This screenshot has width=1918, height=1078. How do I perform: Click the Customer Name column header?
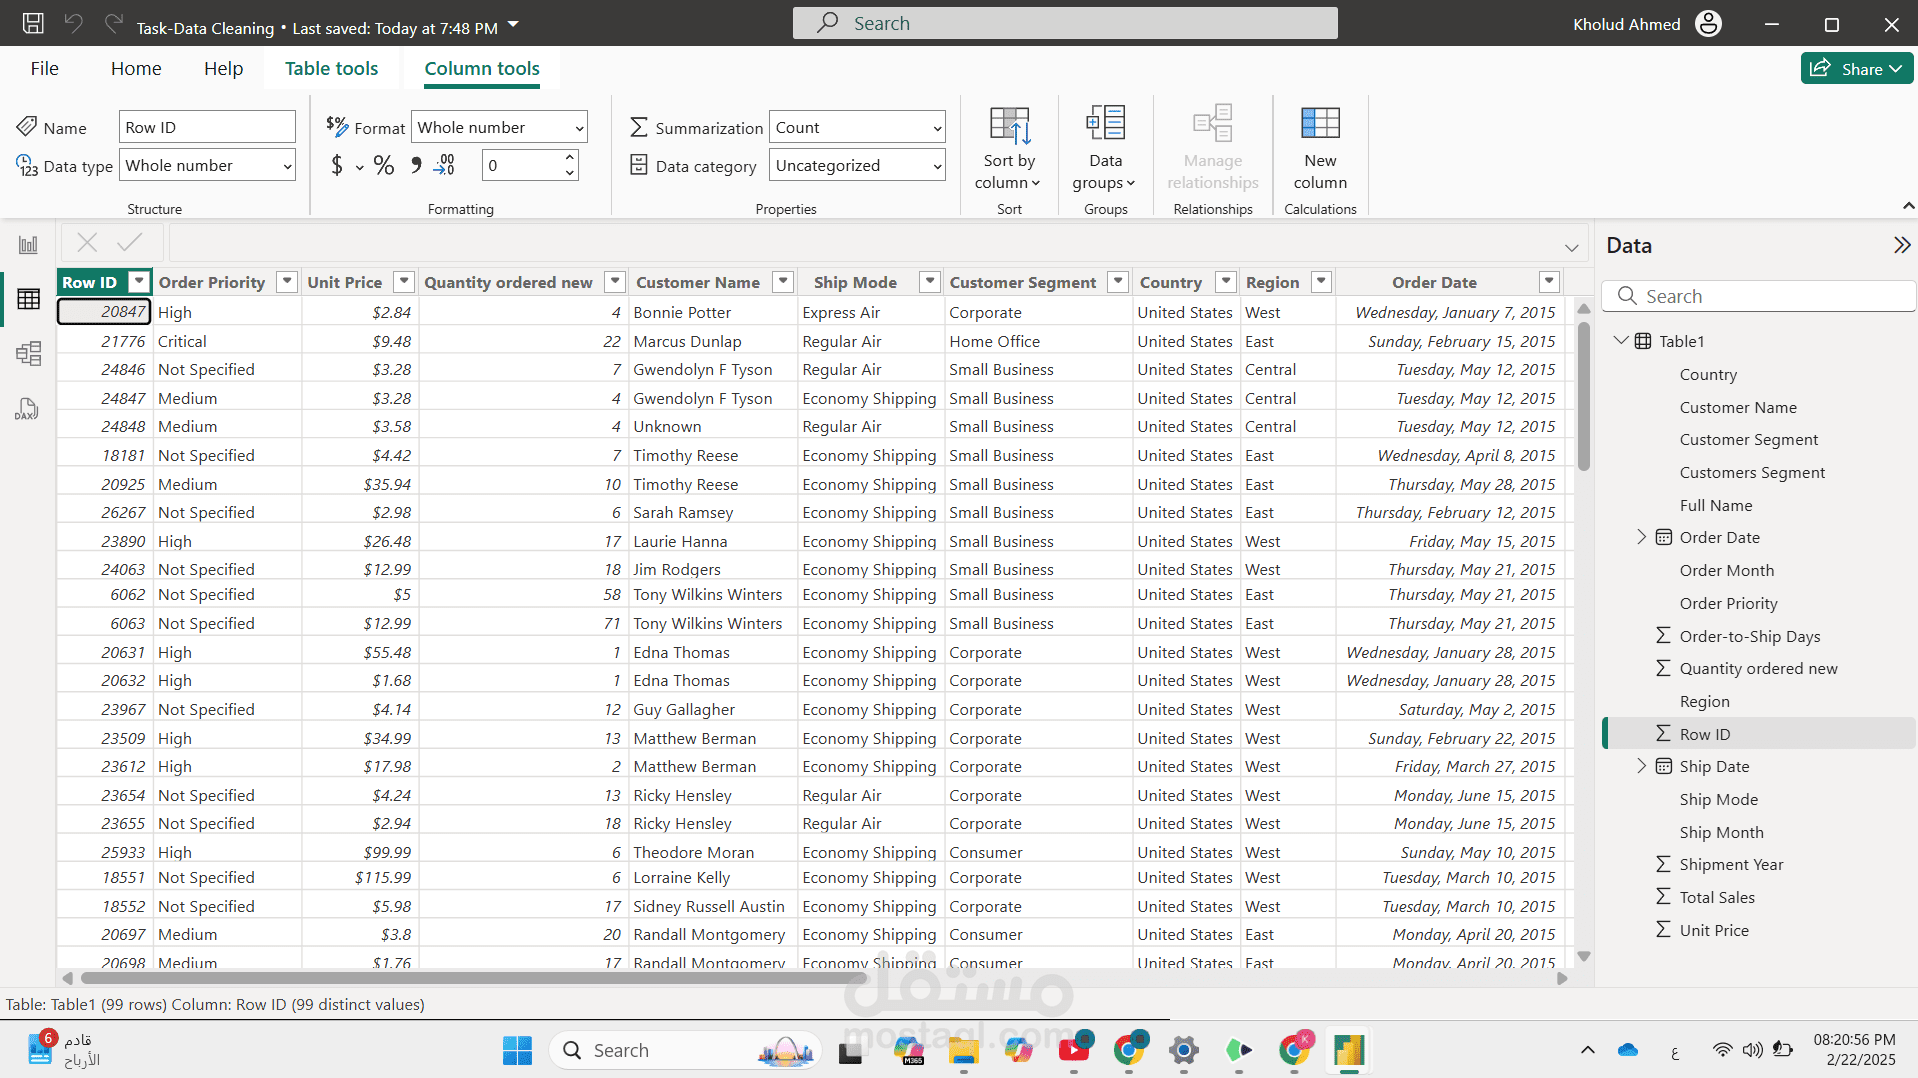(x=698, y=282)
